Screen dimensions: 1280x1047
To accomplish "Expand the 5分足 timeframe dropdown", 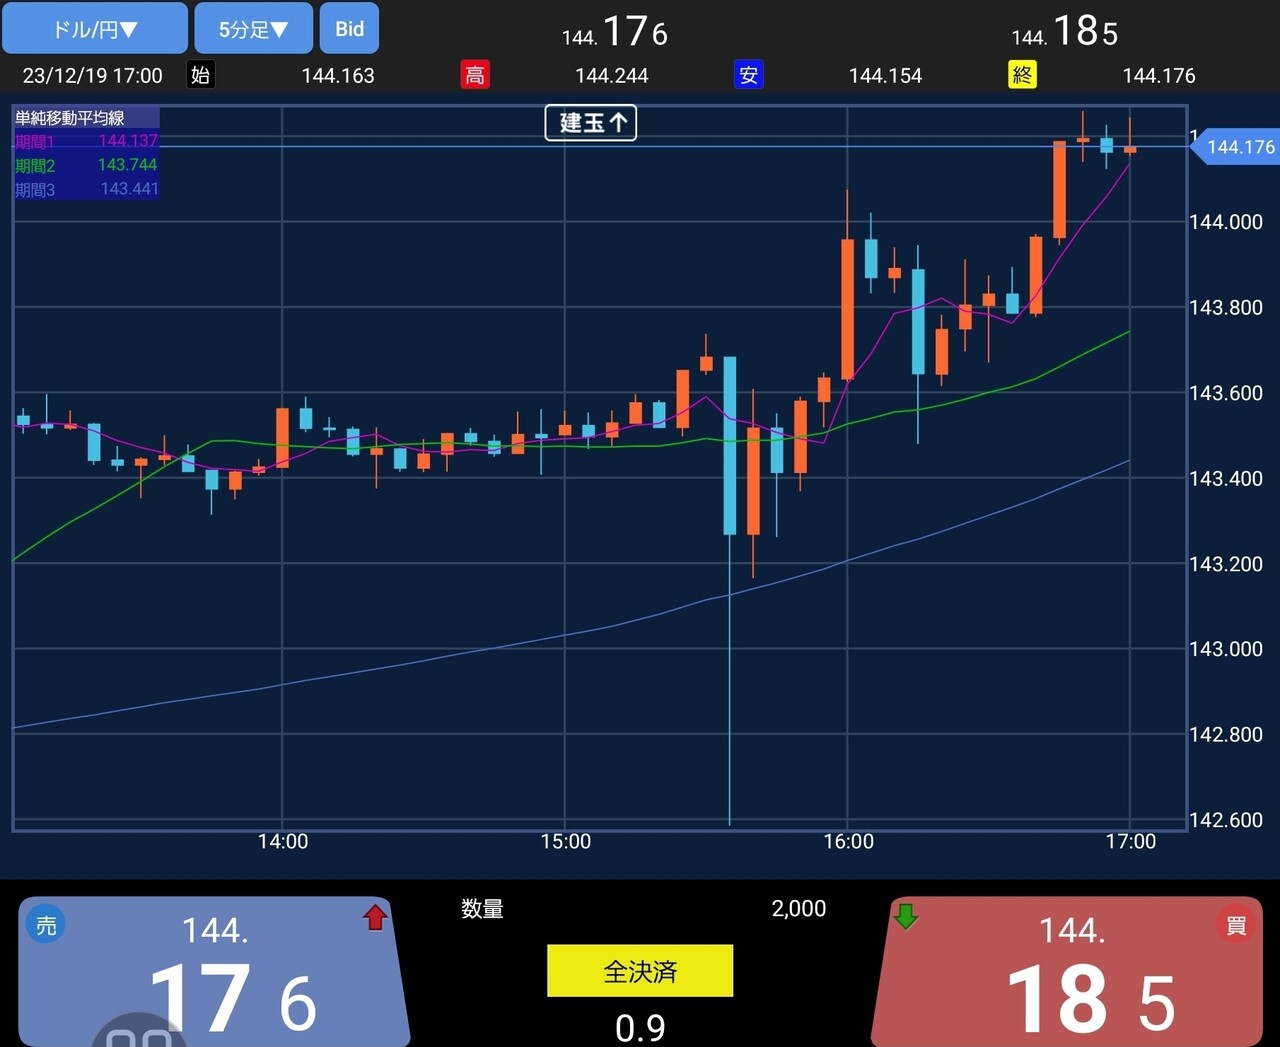I will (x=253, y=28).
